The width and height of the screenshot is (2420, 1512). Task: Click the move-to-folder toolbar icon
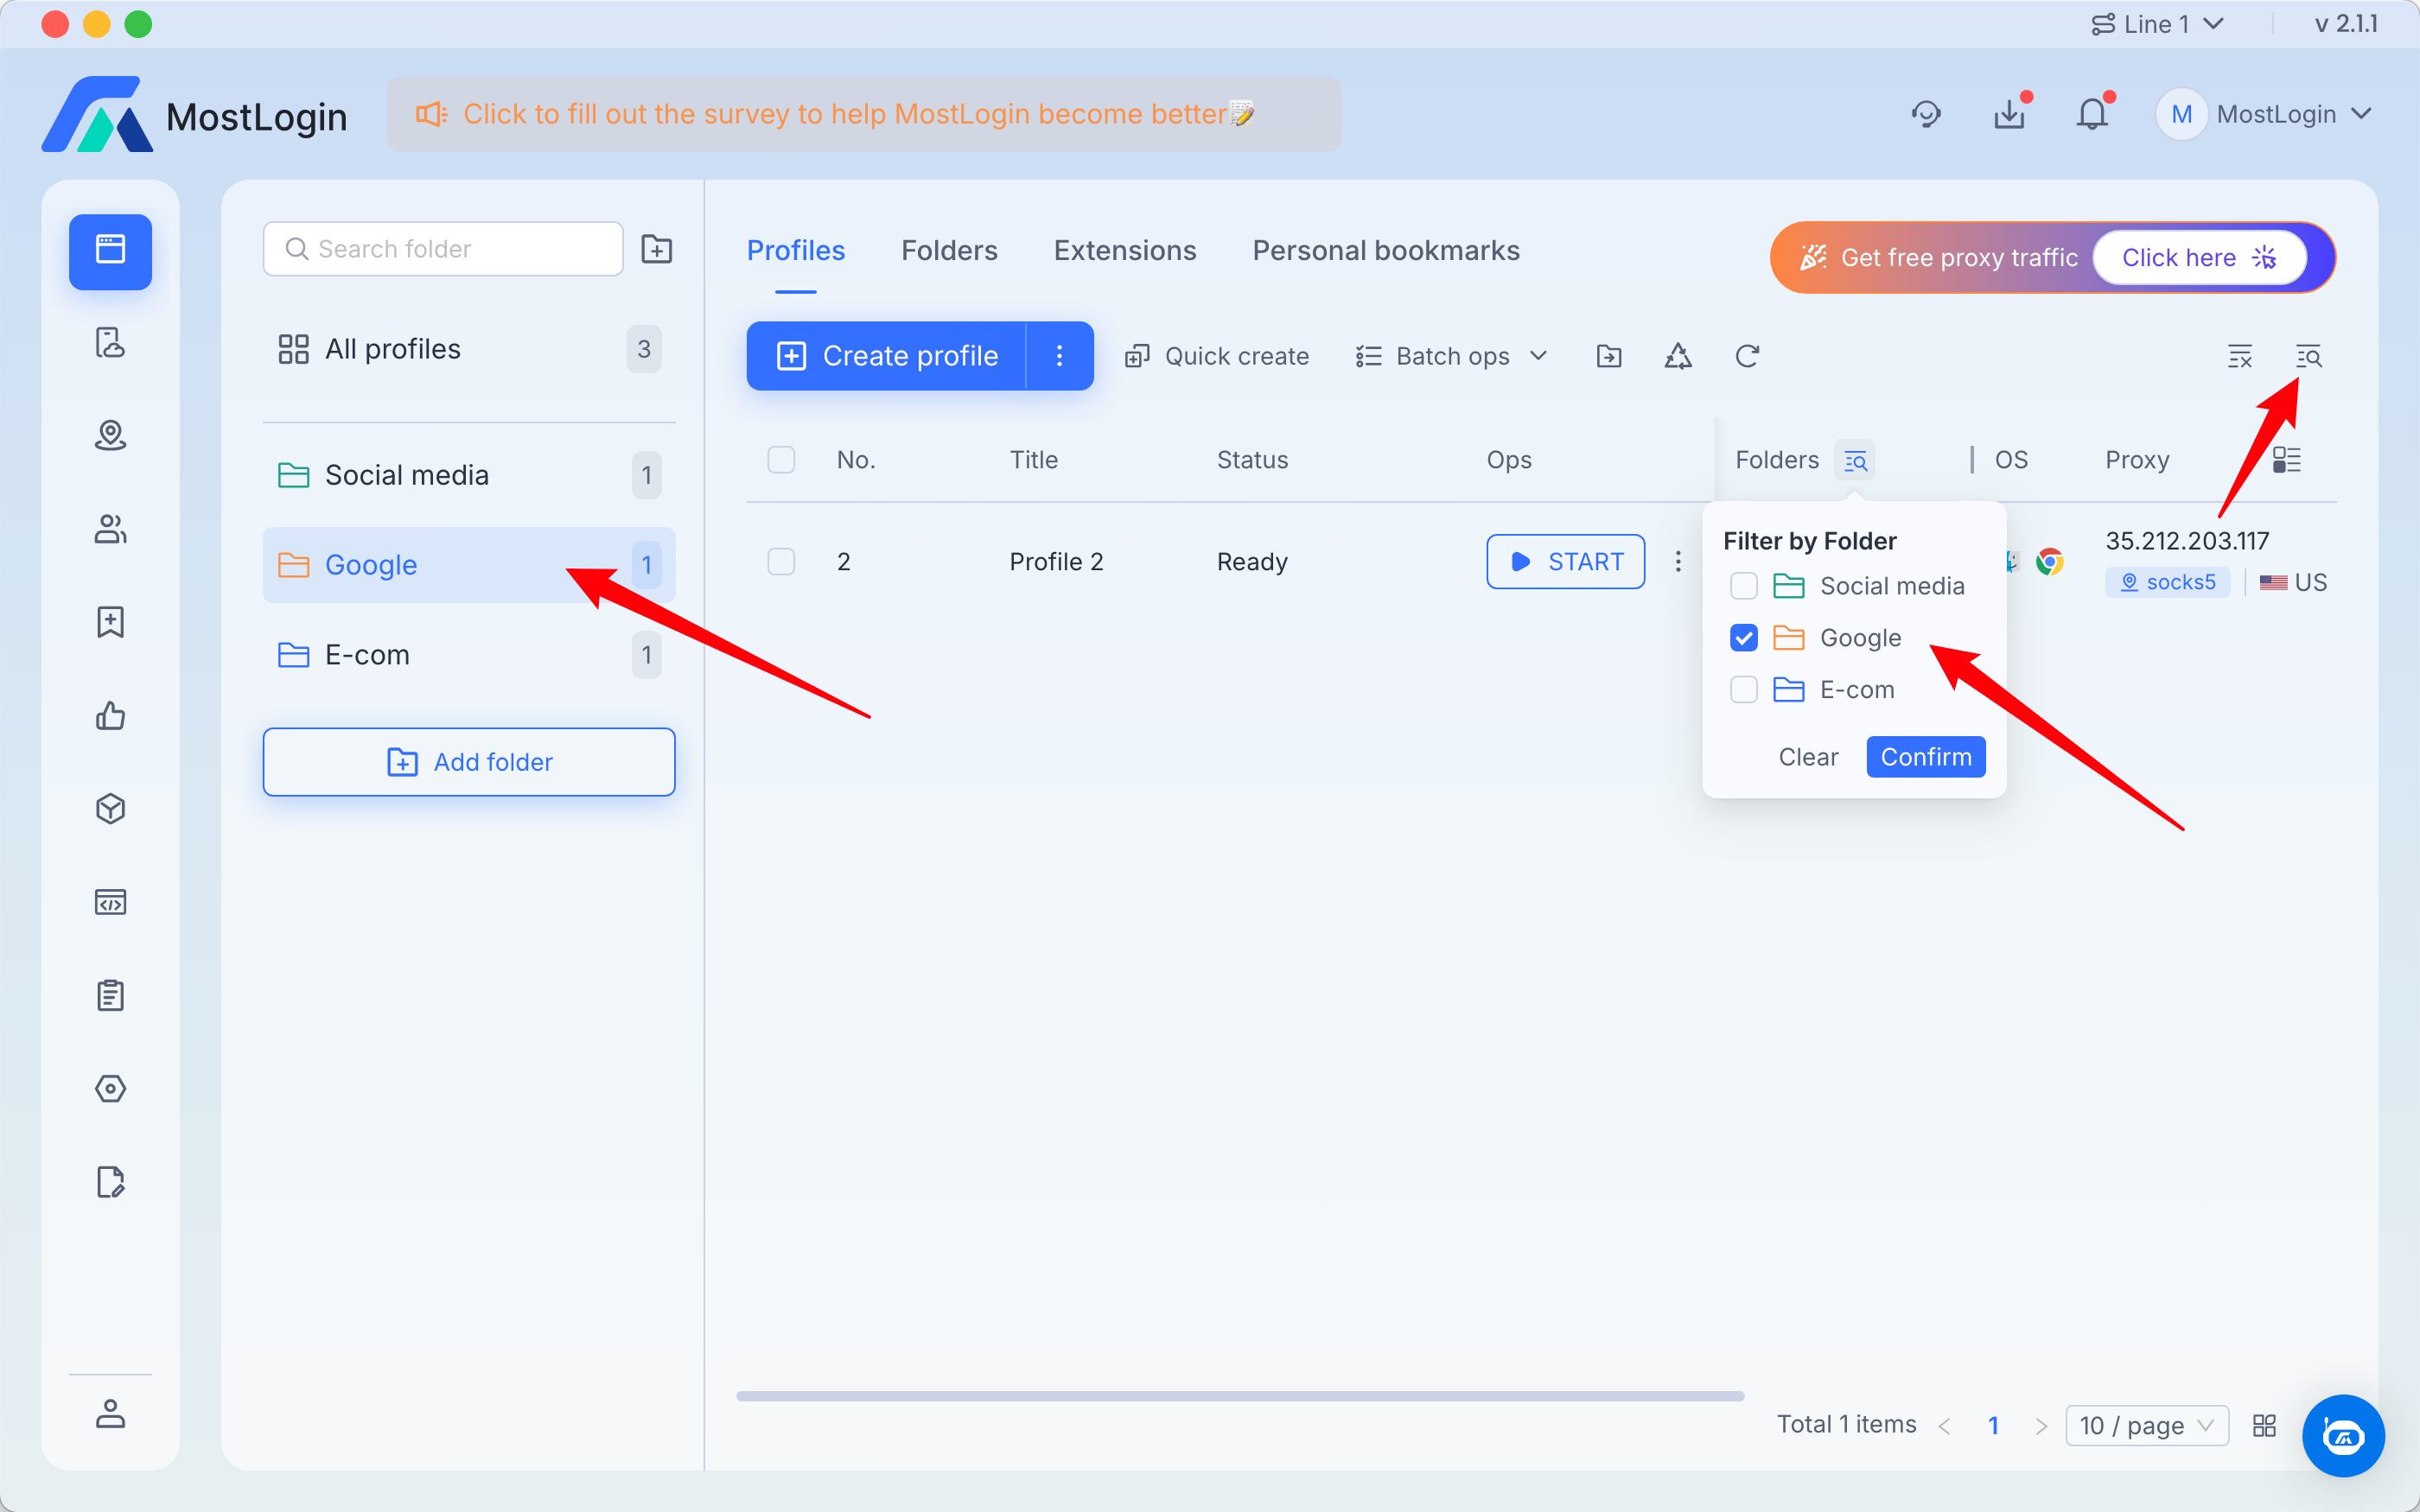pyautogui.click(x=1609, y=356)
